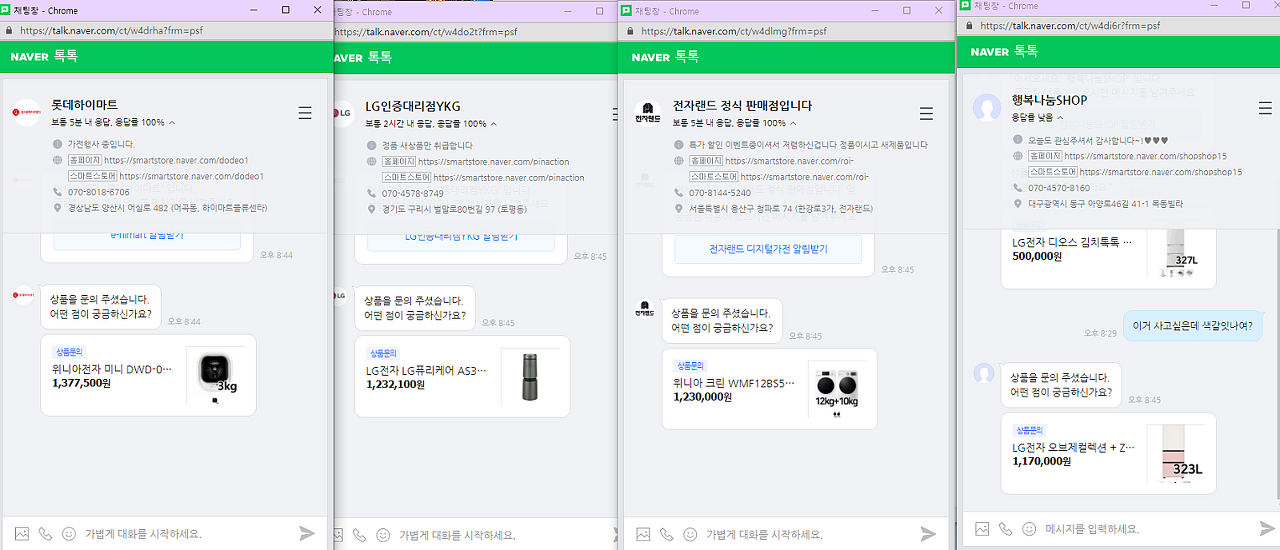1280x550 pixels.
Task: Click NAVER 톡톡 logo in 롯데하이마트 window
Action: click(44, 57)
